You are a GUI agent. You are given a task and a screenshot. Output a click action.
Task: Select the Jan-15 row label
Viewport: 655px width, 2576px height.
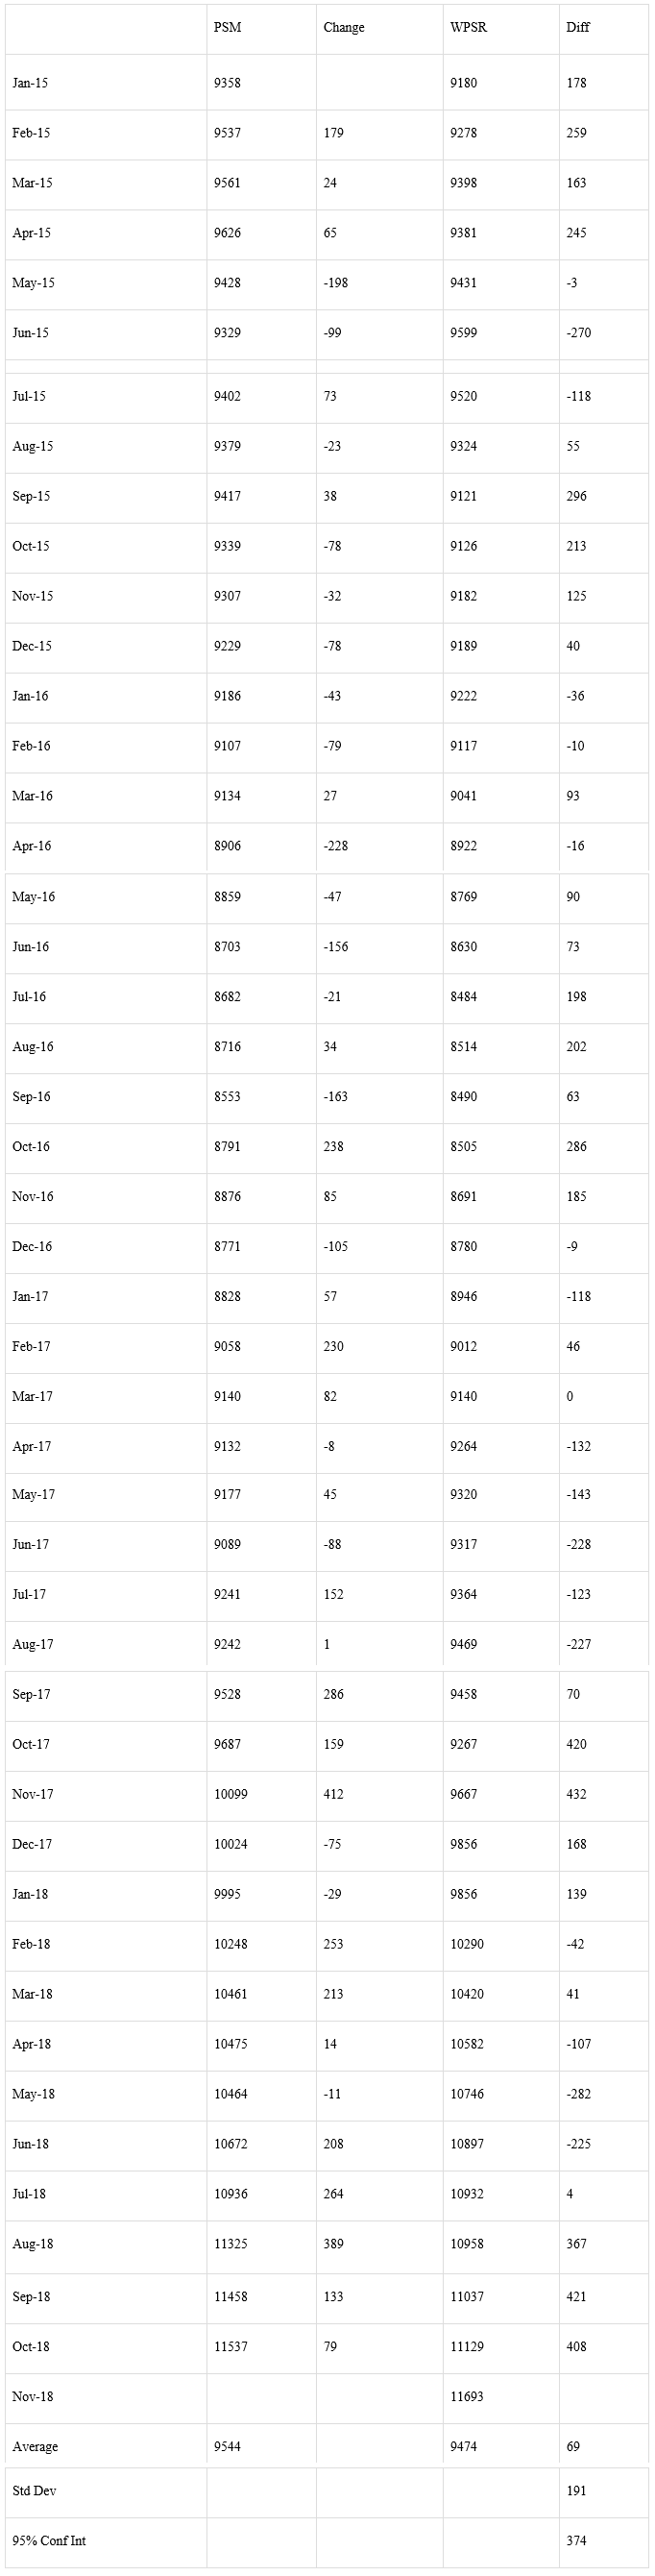(x=30, y=83)
